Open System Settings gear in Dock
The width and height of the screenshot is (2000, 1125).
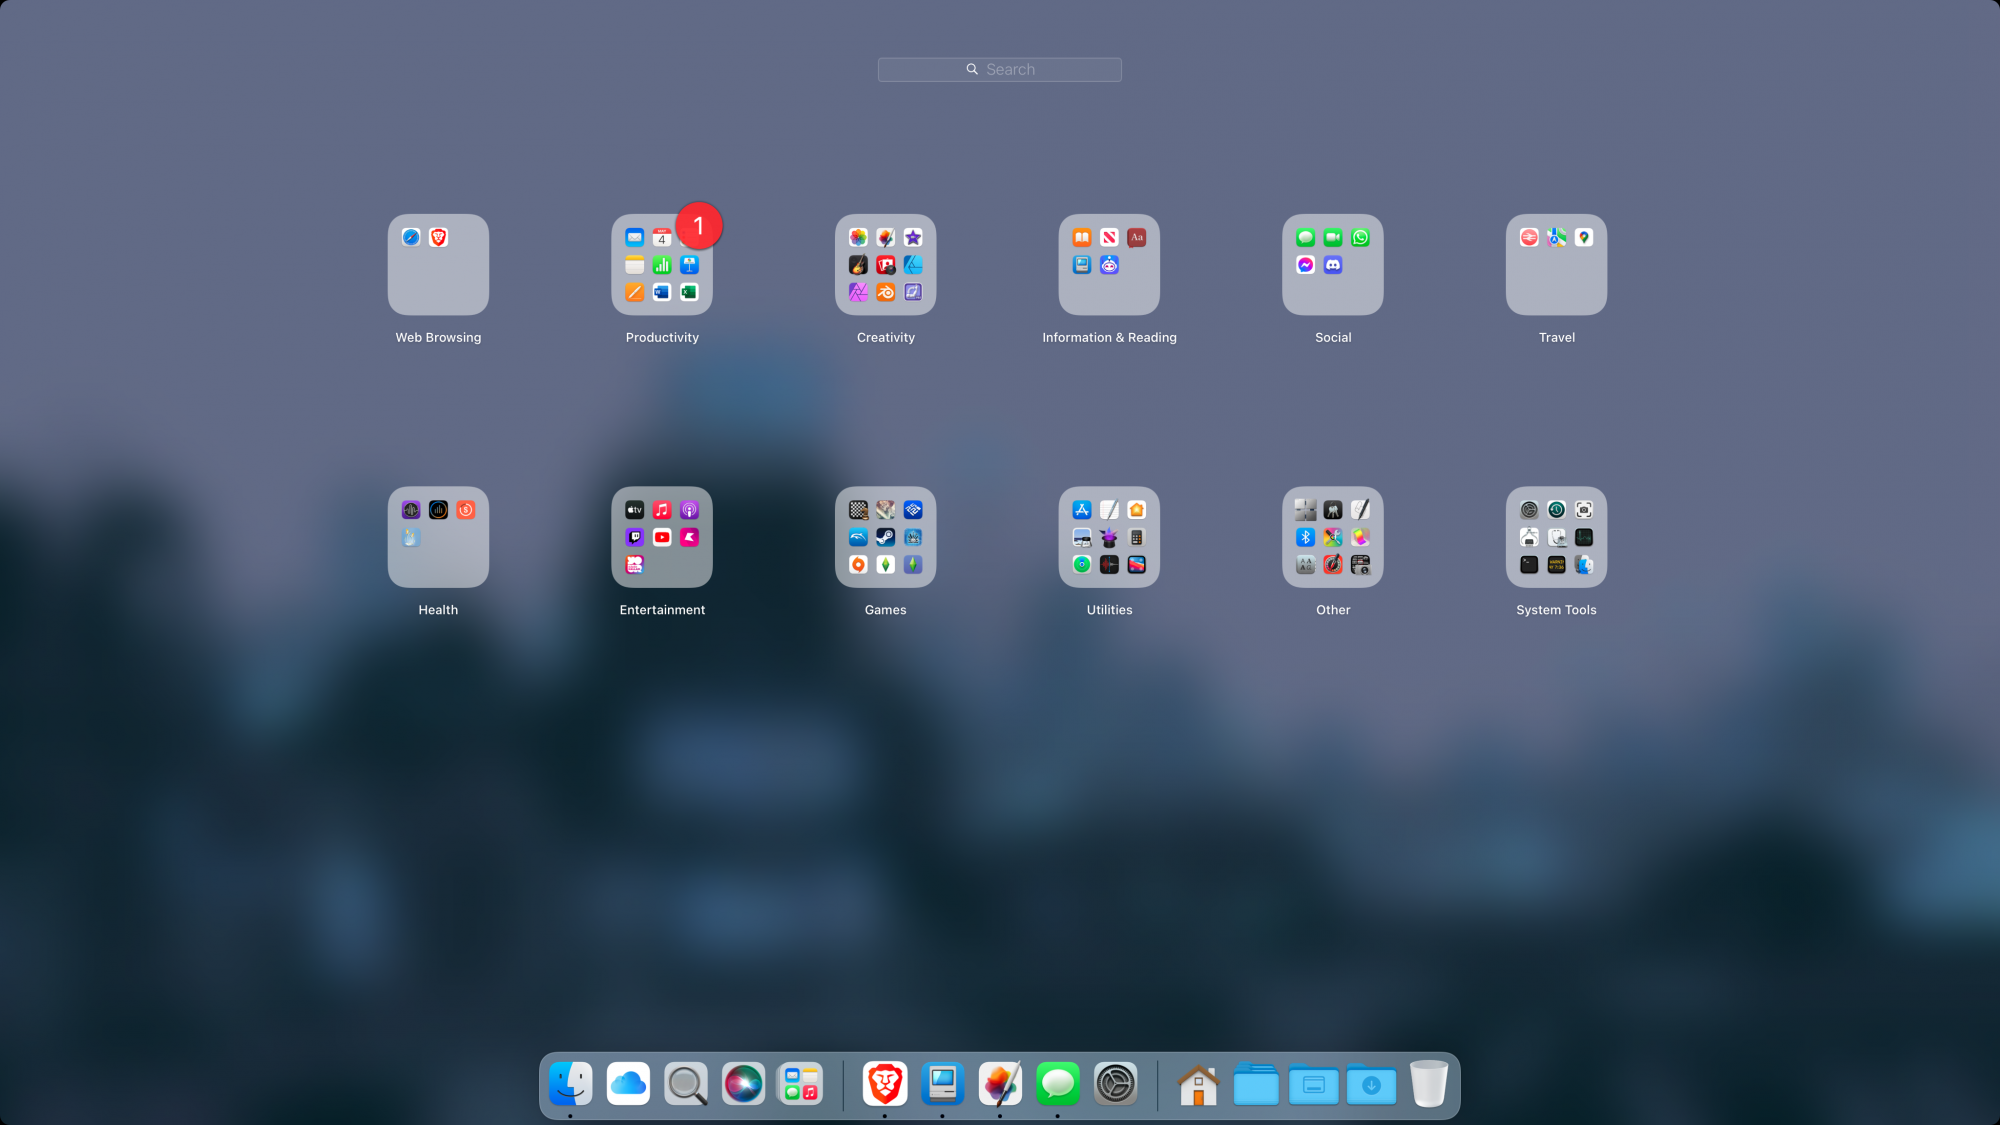[1115, 1084]
